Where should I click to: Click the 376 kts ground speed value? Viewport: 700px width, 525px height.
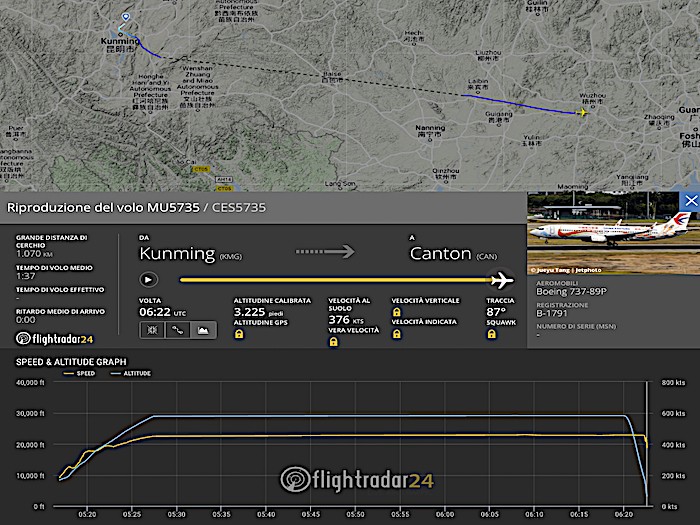click(x=346, y=320)
